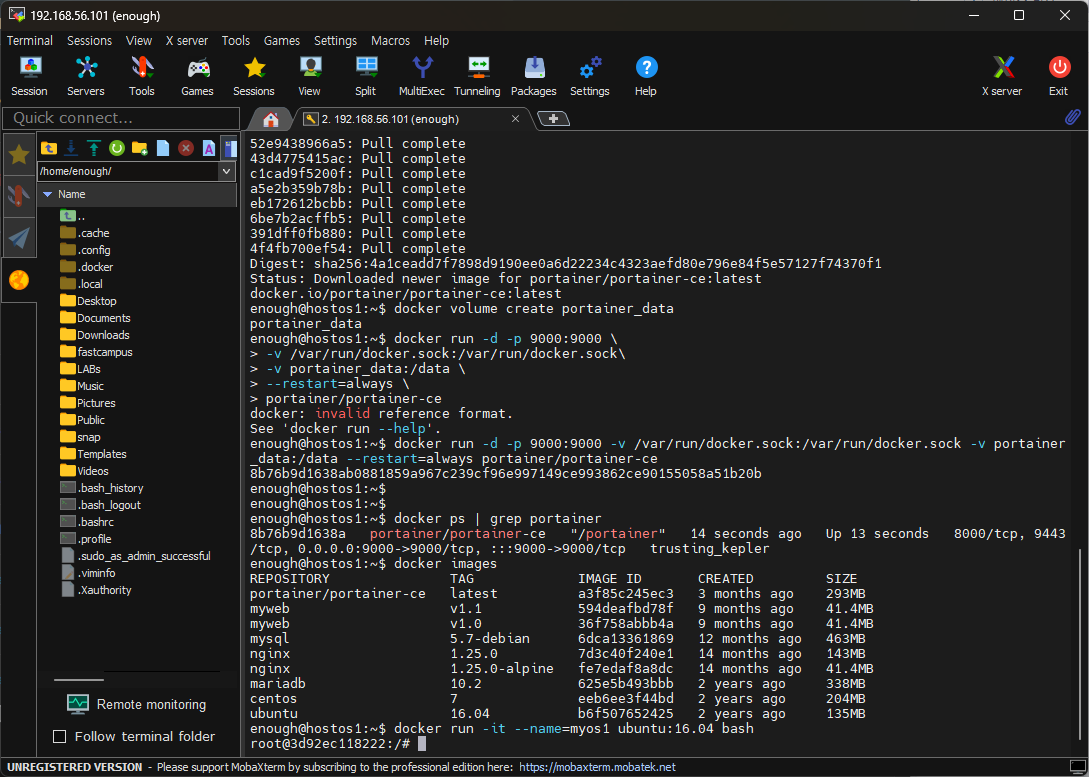Viewport: 1089px width, 777px height.
Task: Open the Settings gears toolbar icon
Action: click(x=590, y=76)
